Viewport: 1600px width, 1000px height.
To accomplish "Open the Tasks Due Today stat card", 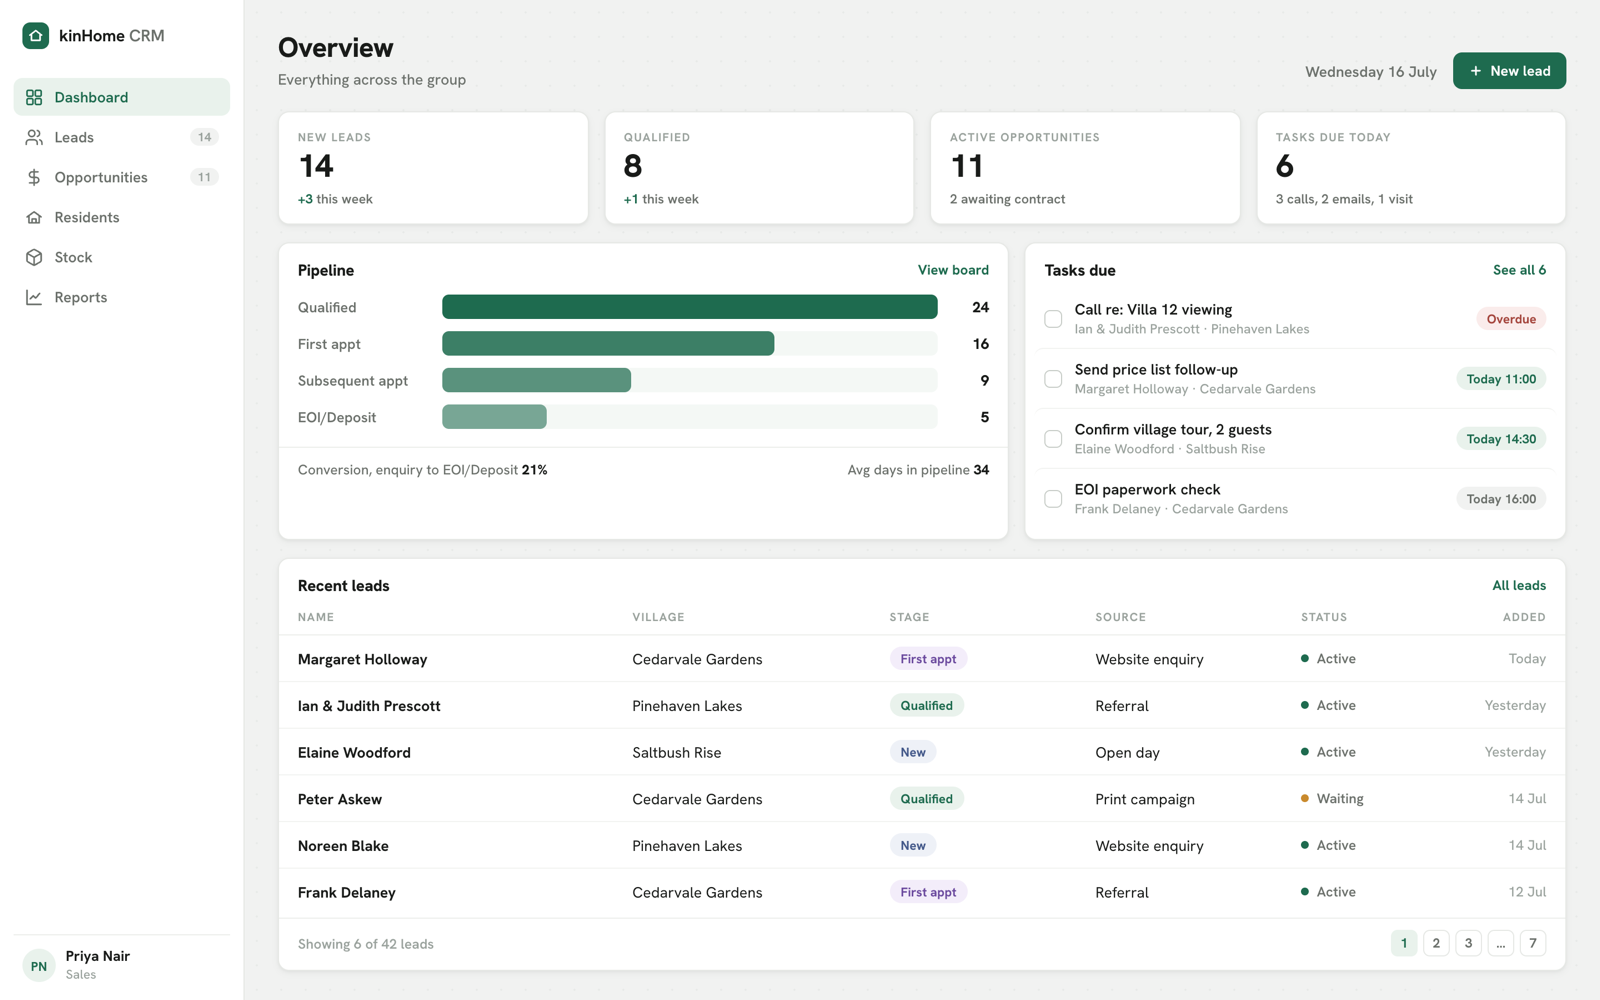I will pyautogui.click(x=1411, y=168).
